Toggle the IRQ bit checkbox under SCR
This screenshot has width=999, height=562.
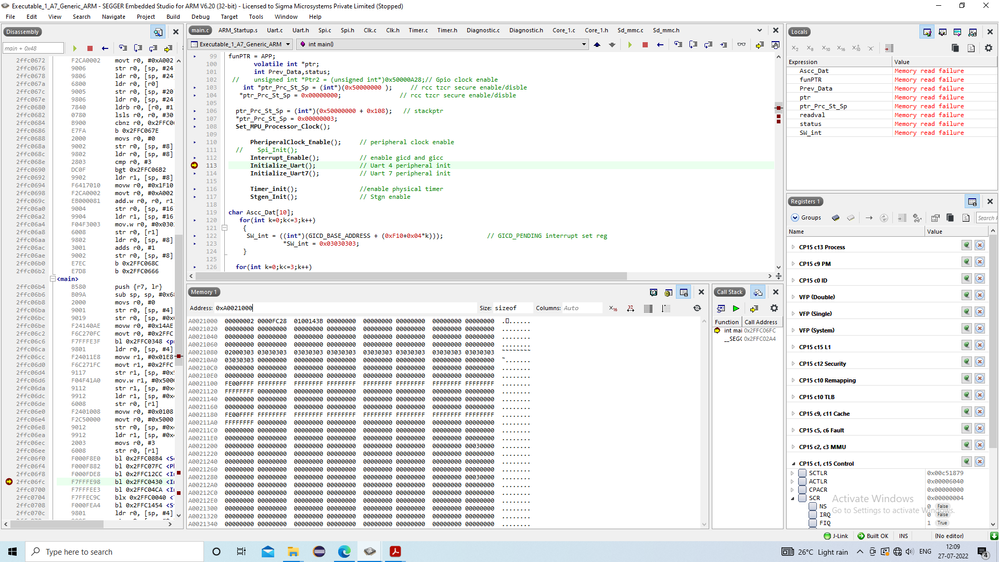point(812,515)
